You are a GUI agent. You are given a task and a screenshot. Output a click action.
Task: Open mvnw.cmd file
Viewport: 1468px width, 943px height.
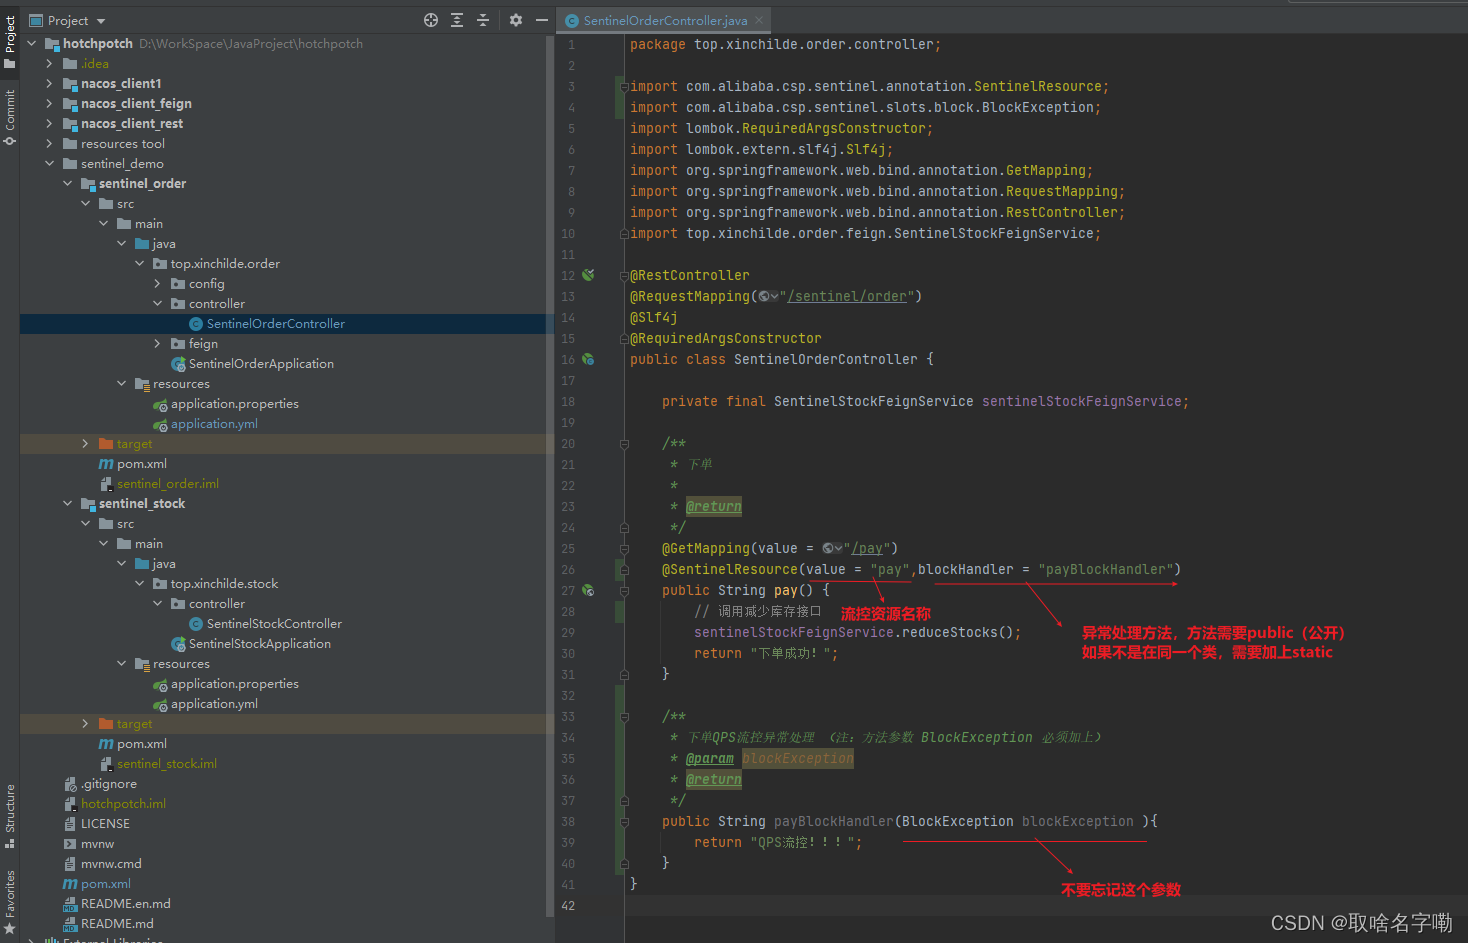(111, 864)
